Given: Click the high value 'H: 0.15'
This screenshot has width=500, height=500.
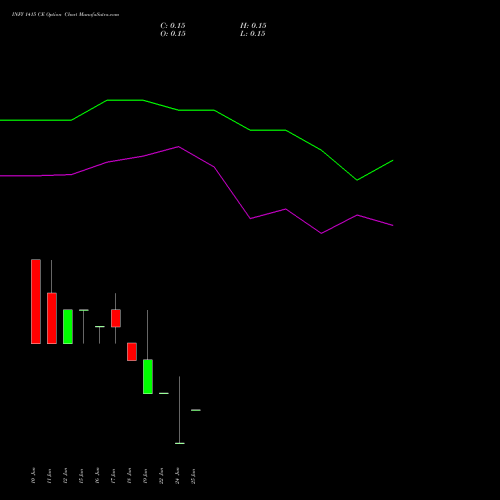Looking at the screenshot, I should [253, 26].
